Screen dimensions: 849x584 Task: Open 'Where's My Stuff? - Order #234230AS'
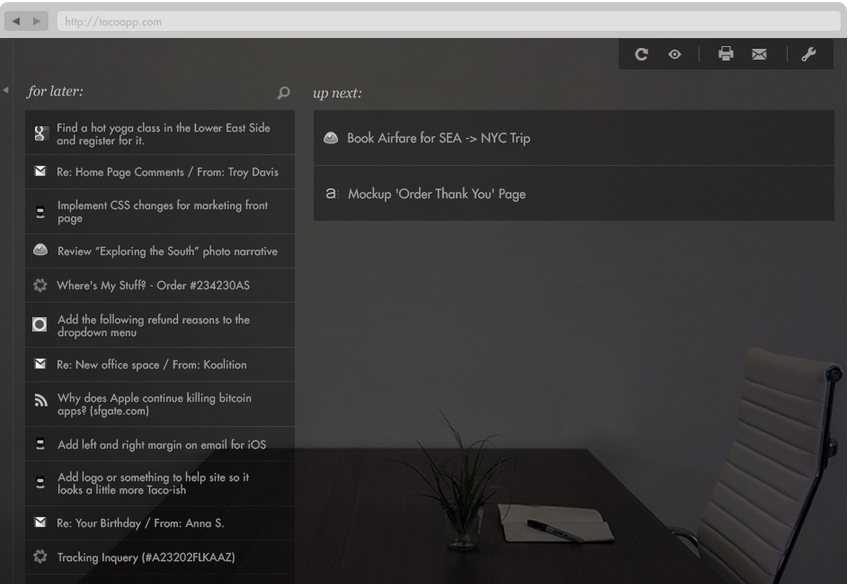click(160, 285)
